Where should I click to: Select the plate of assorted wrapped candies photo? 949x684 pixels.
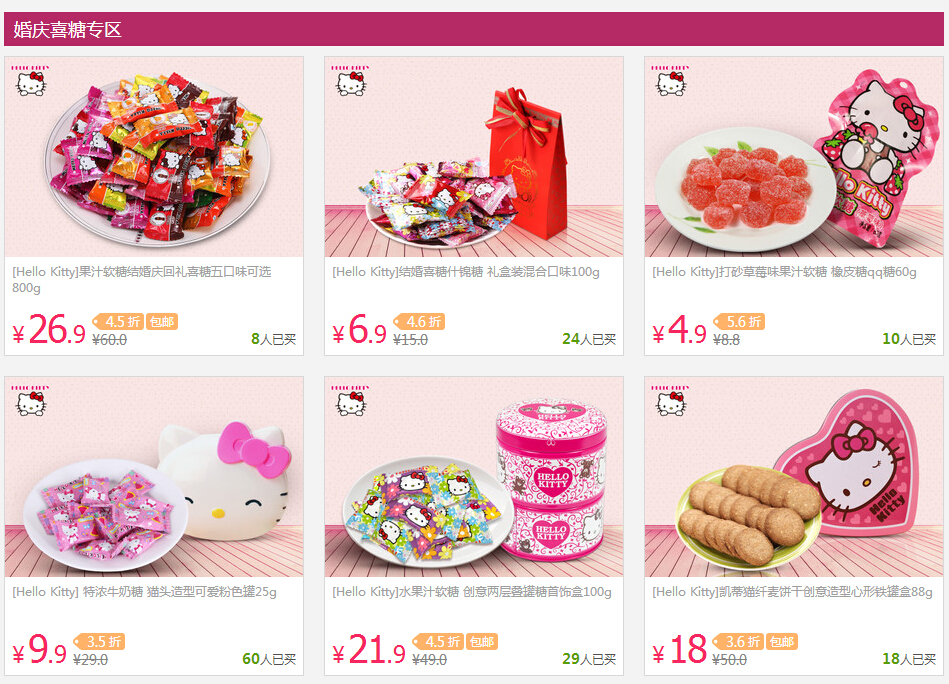coord(154,157)
